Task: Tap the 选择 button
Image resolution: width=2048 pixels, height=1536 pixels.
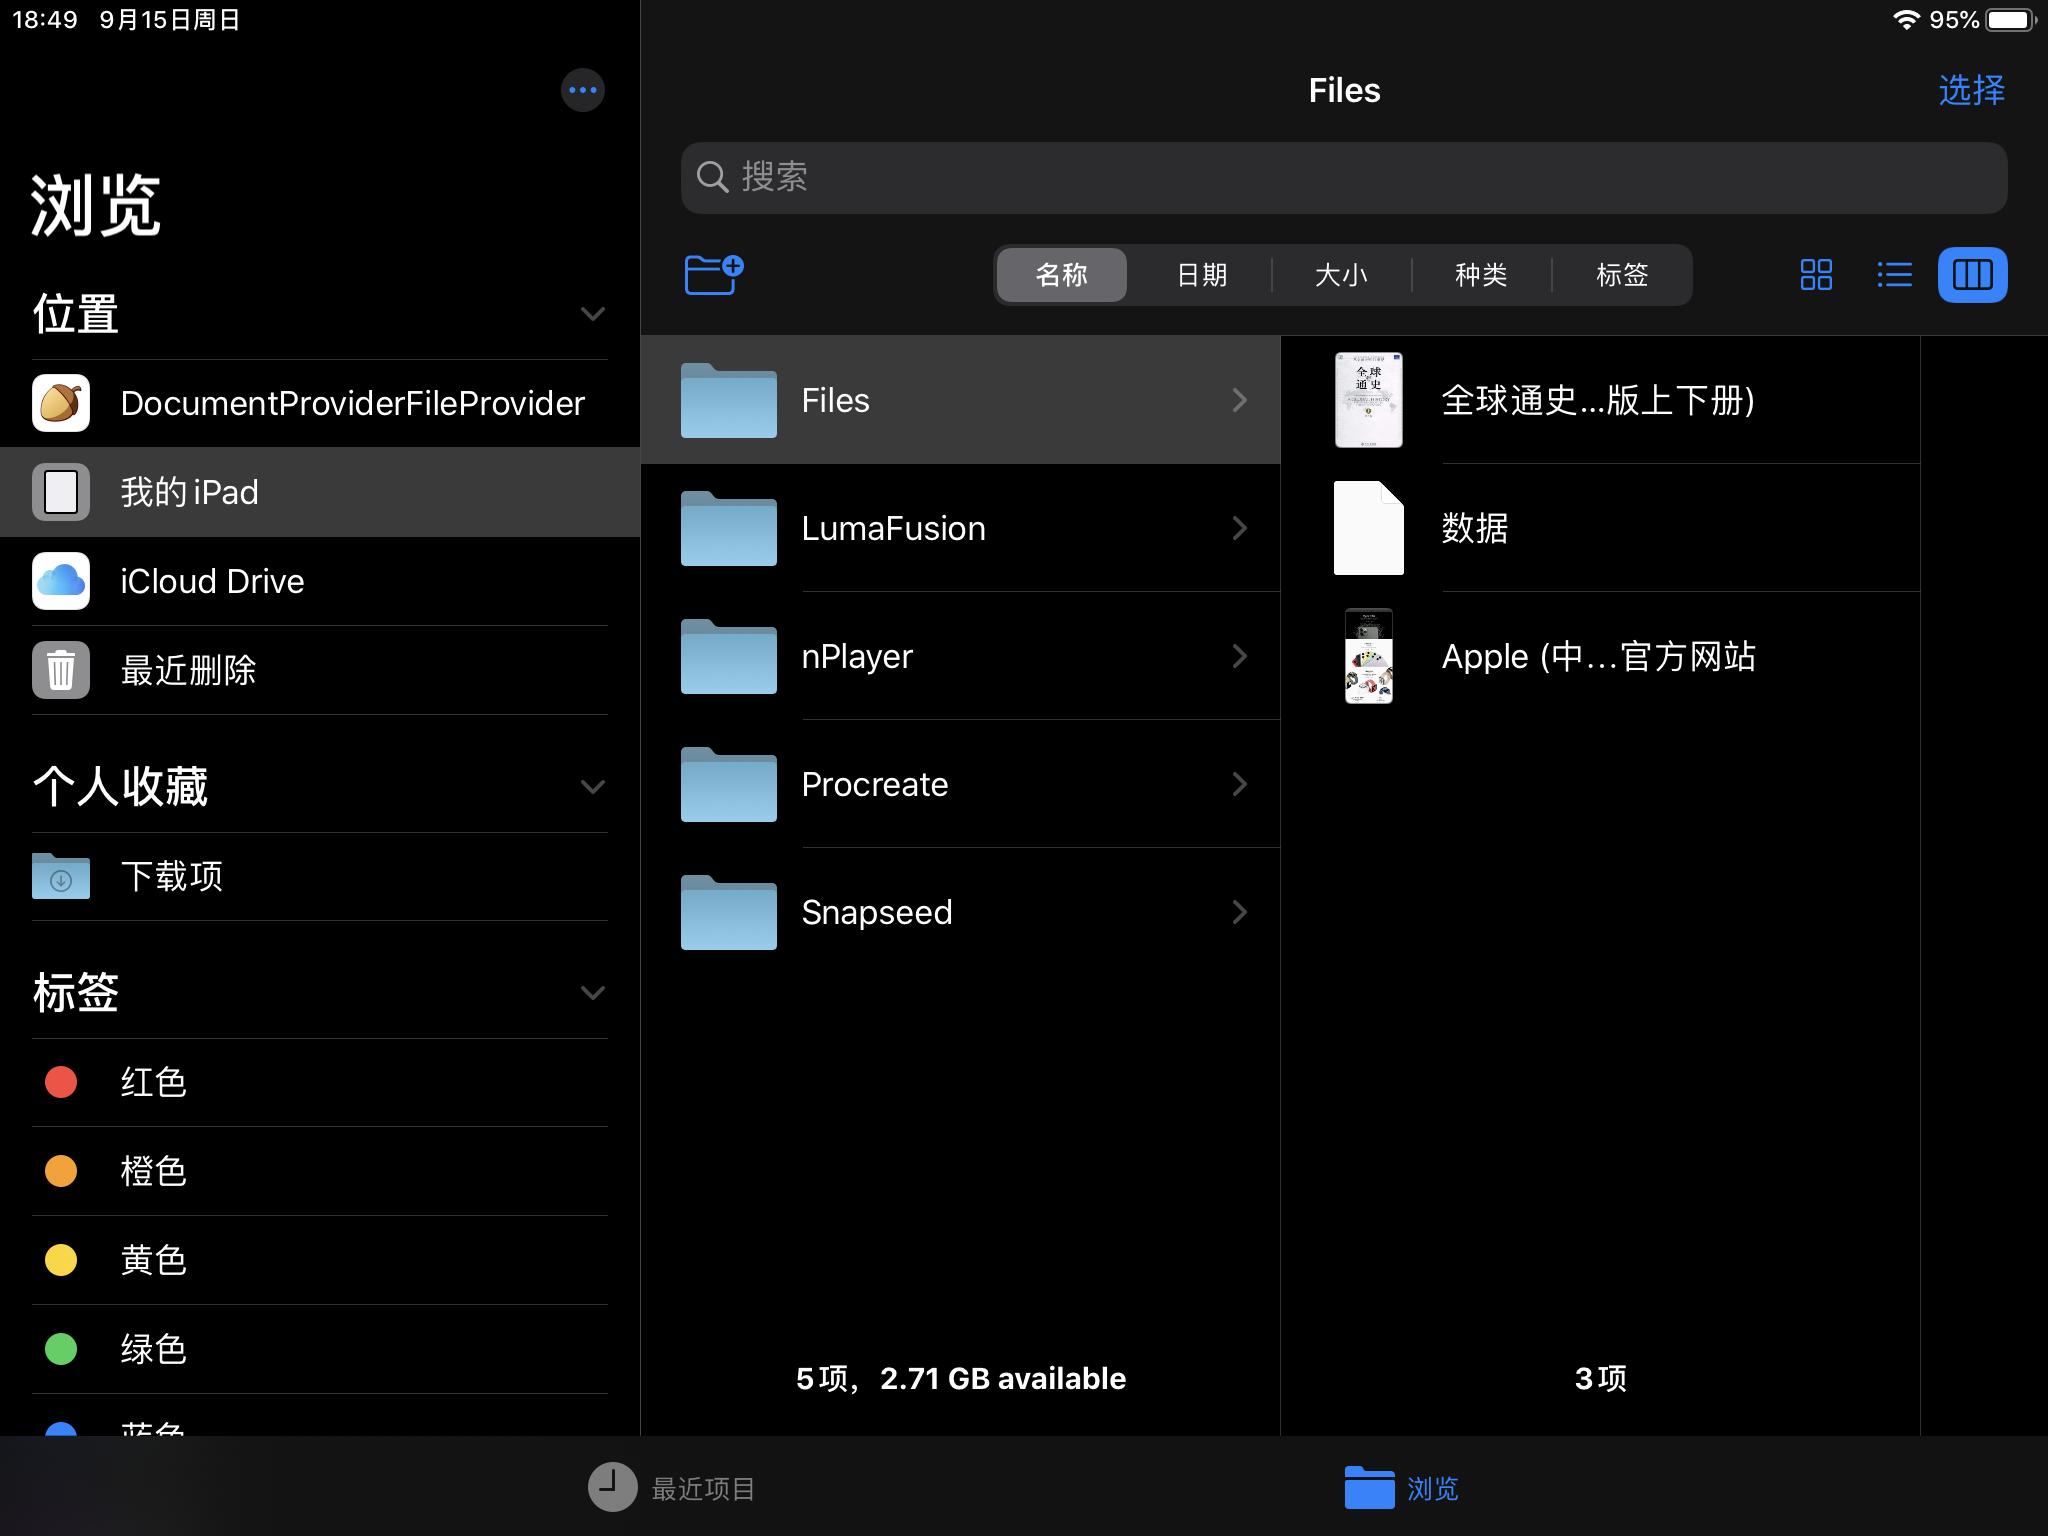Action: pyautogui.click(x=1973, y=90)
